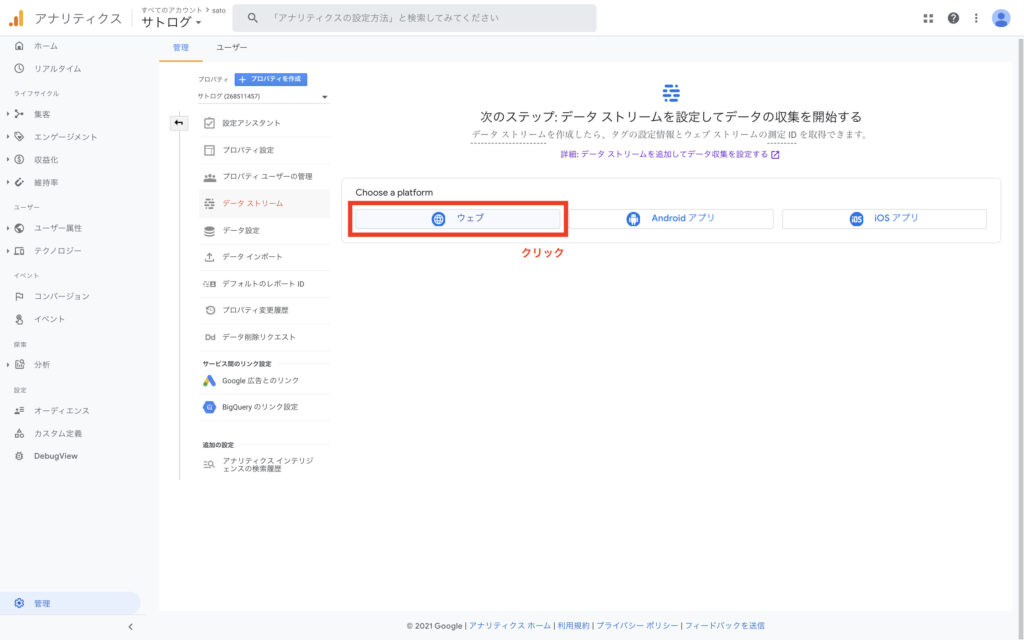Open プロパティ変更履歴

point(264,310)
